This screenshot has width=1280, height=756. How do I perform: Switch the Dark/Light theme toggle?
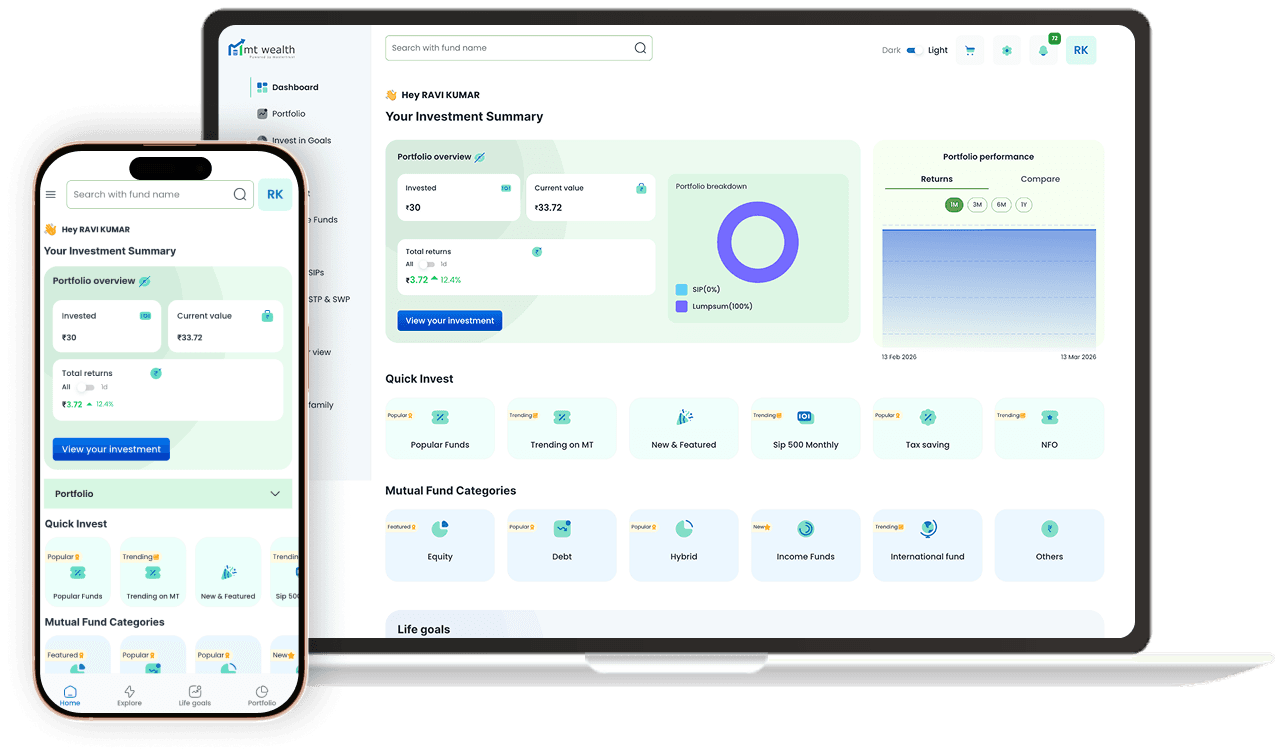(x=914, y=51)
